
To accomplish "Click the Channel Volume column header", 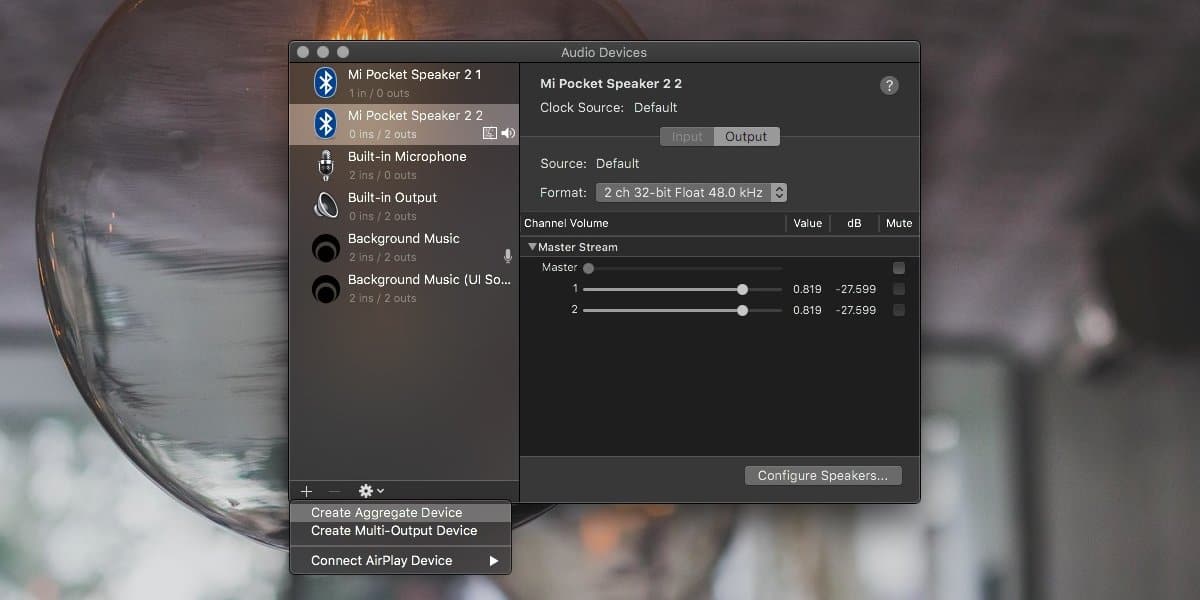I will [566, 223].
